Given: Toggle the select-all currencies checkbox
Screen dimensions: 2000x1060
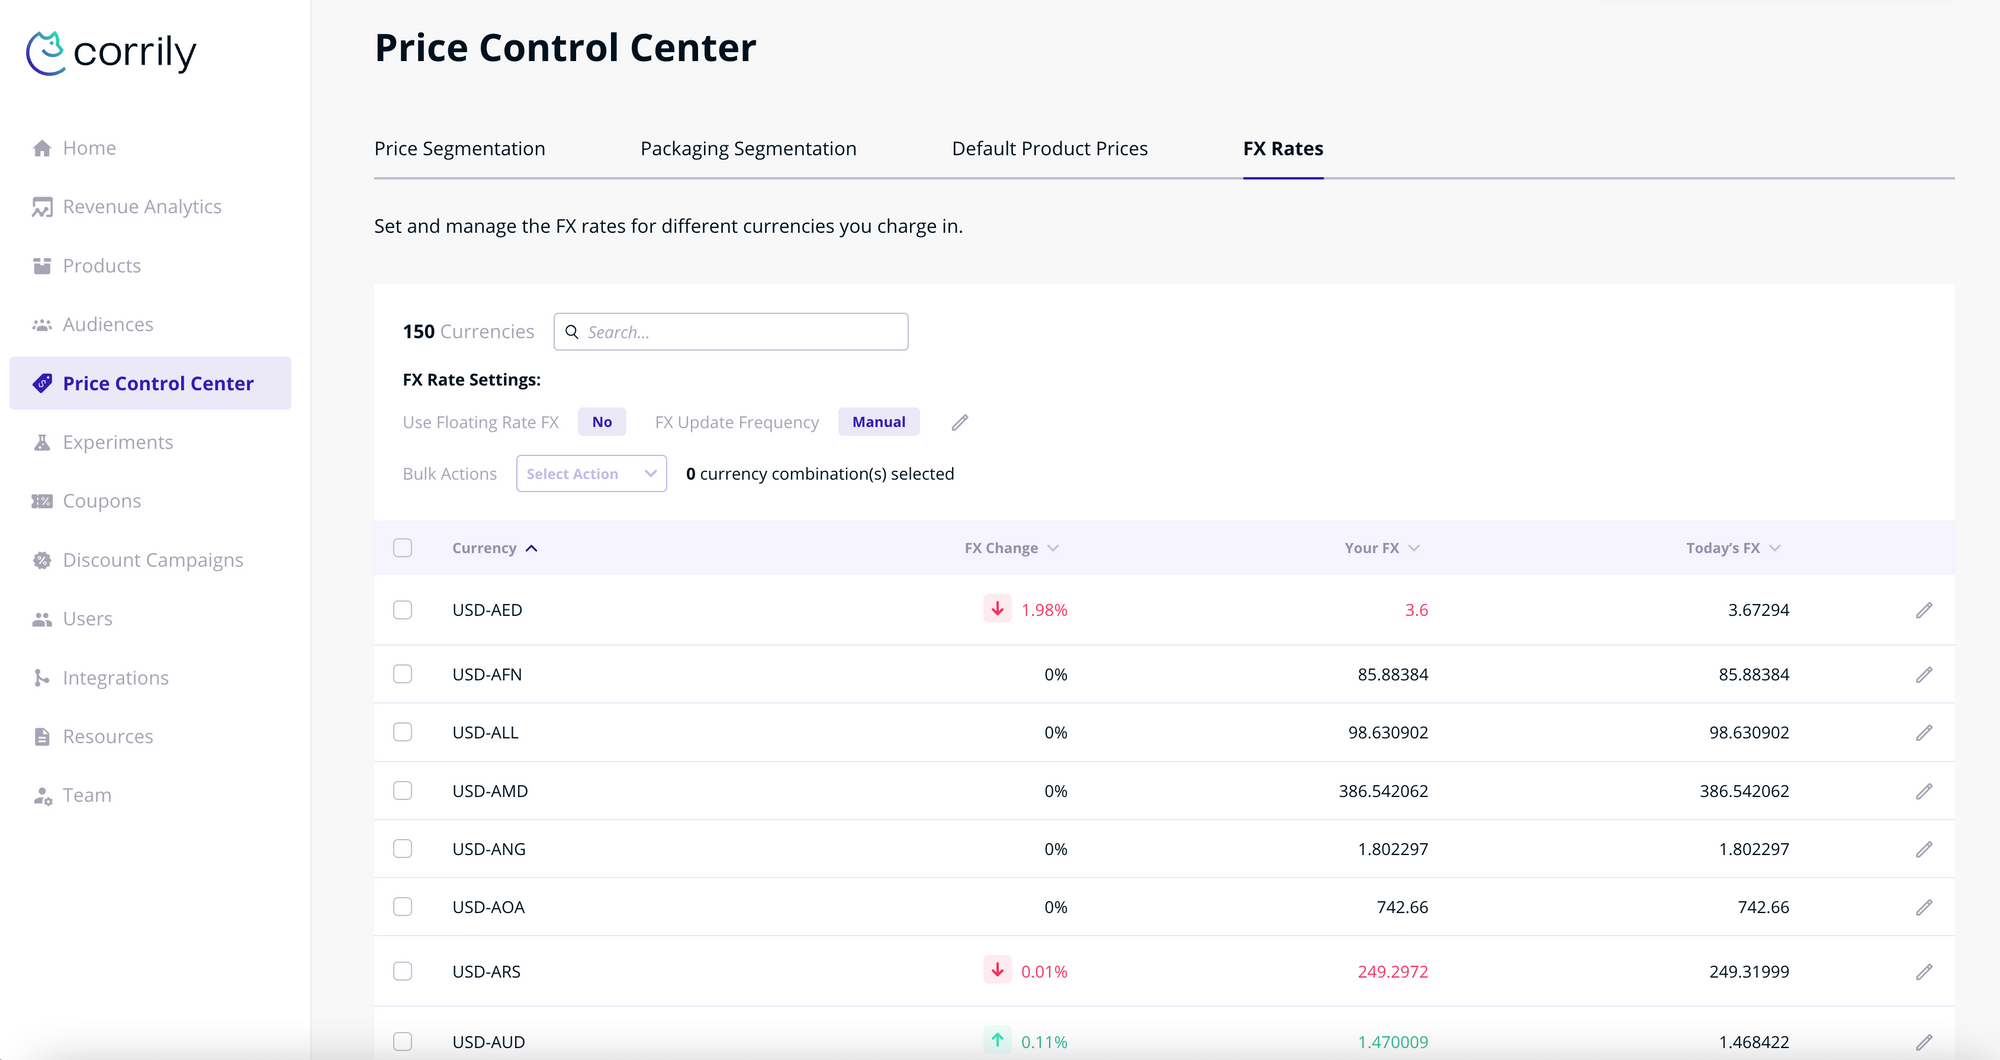Looking at the screenshot, I should (403, 548).
